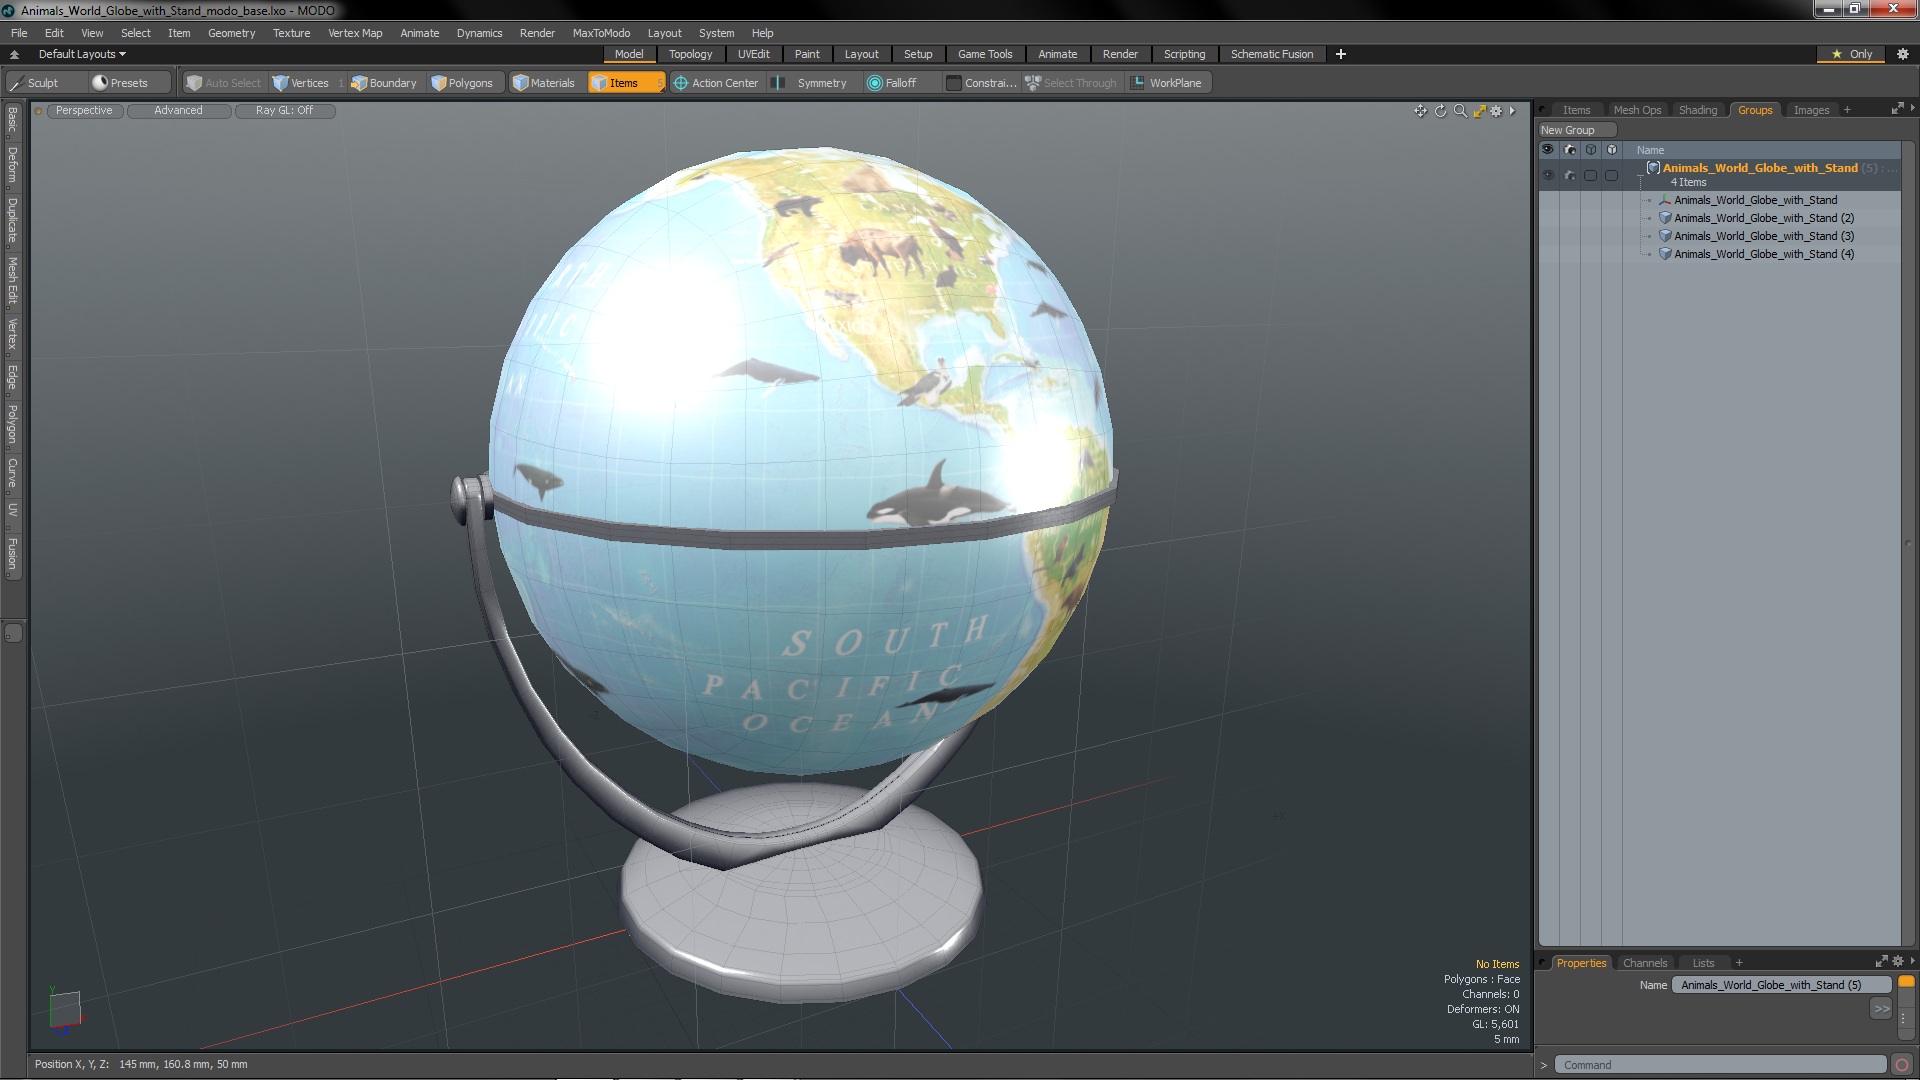Add a new panel tab after Images
Screen dimensions: 1920x1080
(x=1847, y=110)
